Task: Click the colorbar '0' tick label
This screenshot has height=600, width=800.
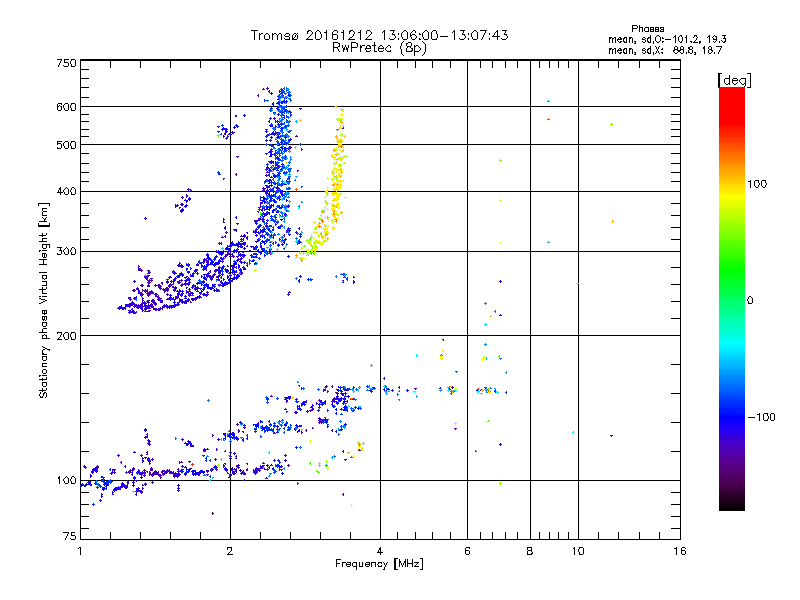Action: (750, 301)
